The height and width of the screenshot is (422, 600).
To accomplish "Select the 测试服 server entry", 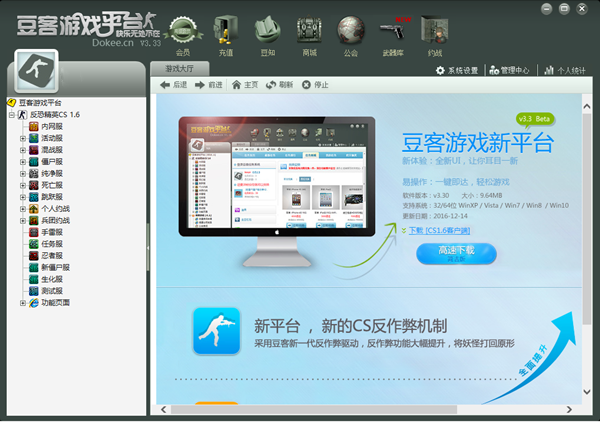I will coord(52,291).
